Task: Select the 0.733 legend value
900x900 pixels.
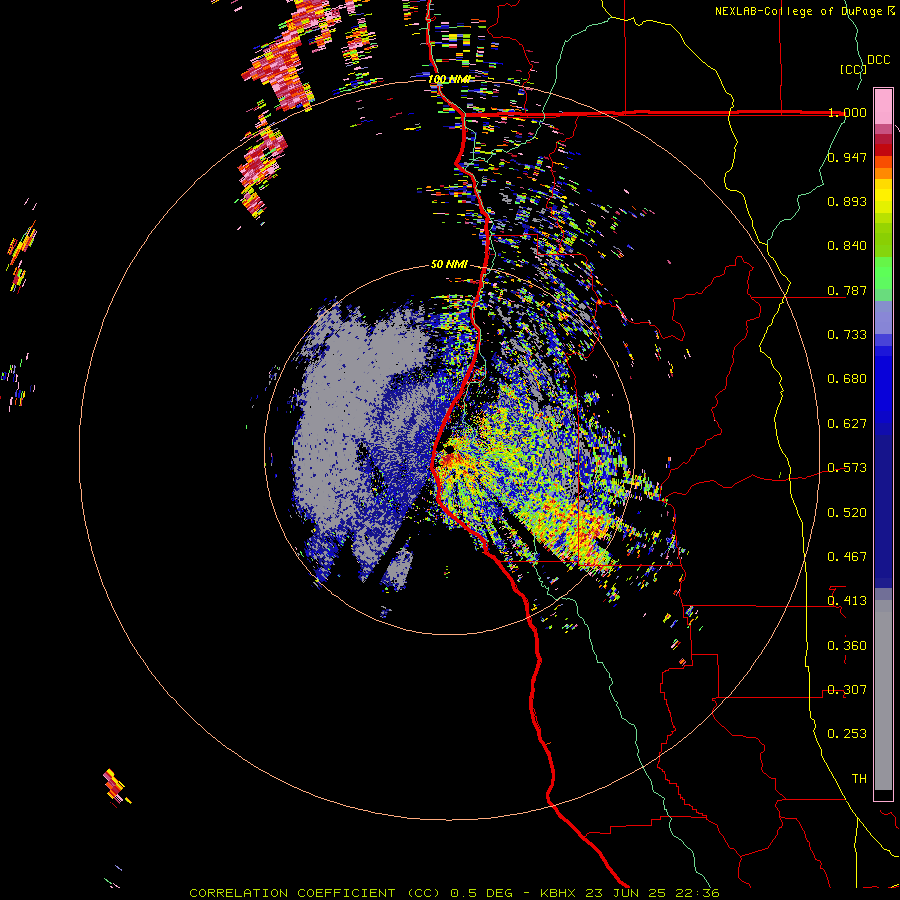Action: 847,335
